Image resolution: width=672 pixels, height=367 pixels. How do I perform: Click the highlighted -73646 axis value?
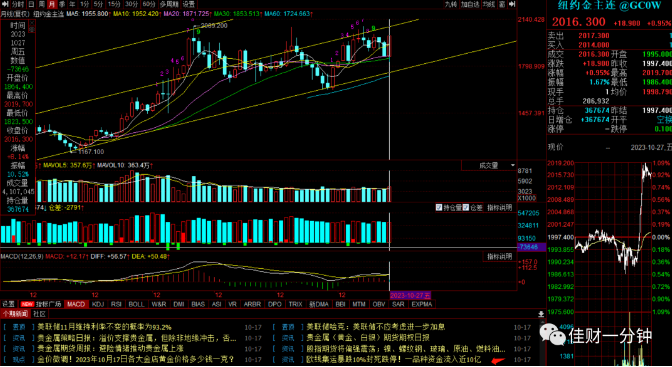pyautogui.click(x=531, y=247)
